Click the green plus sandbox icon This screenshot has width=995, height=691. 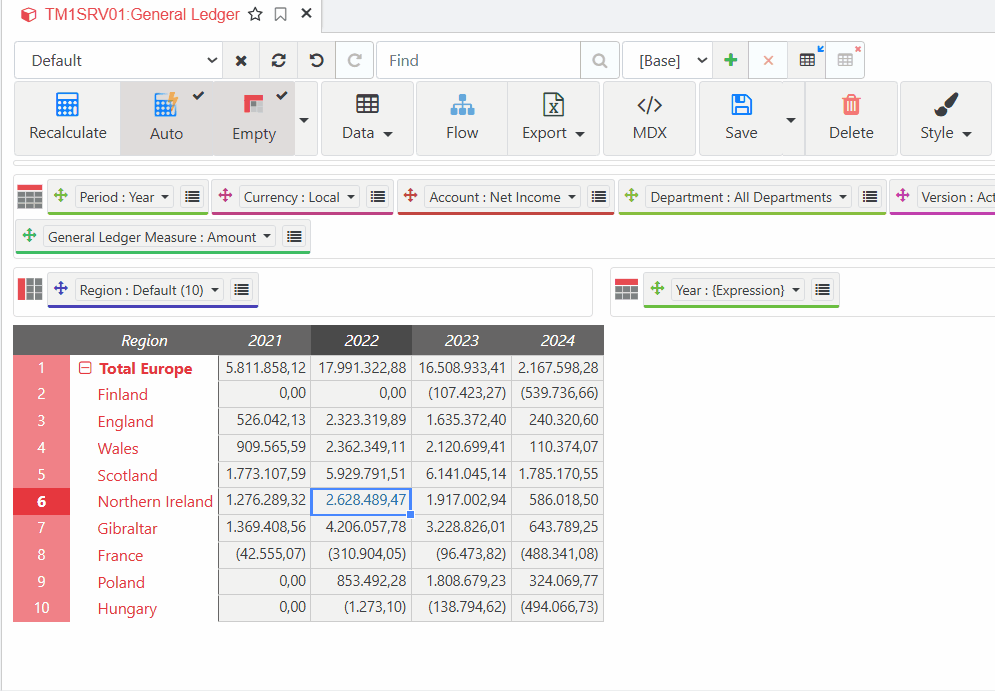click(x=731, y=60)
